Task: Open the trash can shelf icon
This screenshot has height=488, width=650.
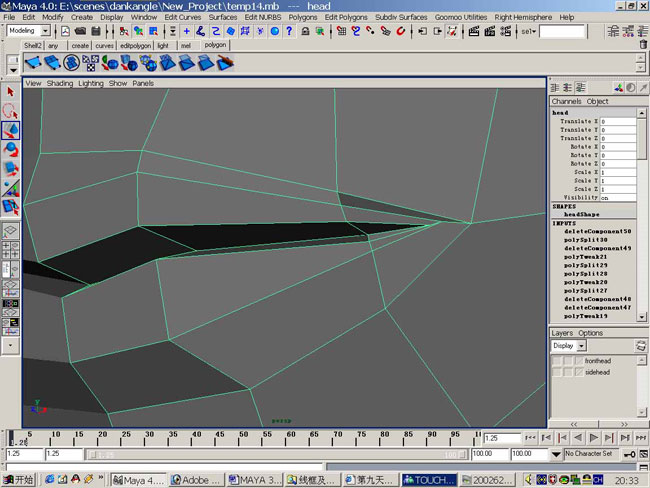Action: tap(643, 44)
